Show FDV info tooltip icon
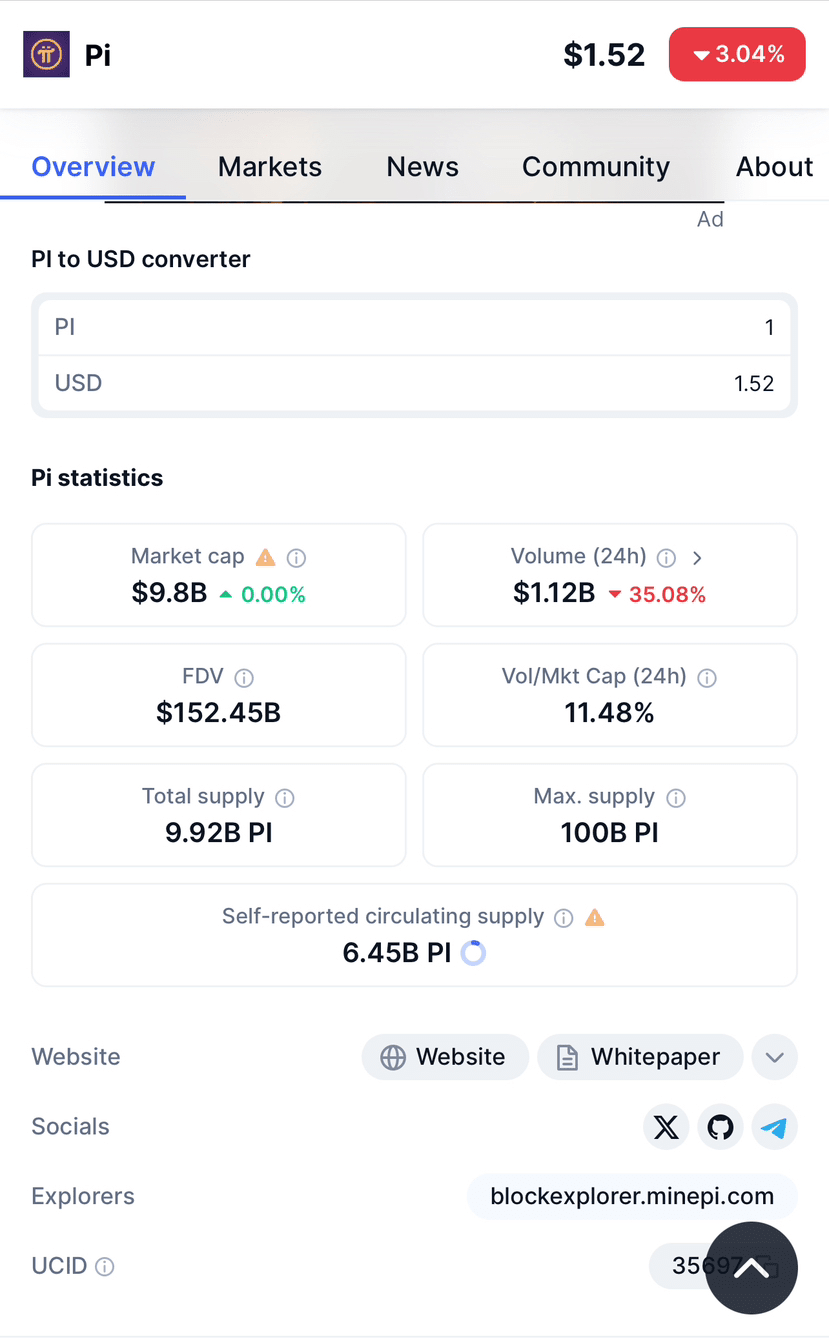829x1339 pixels. [x=243, y=678]
